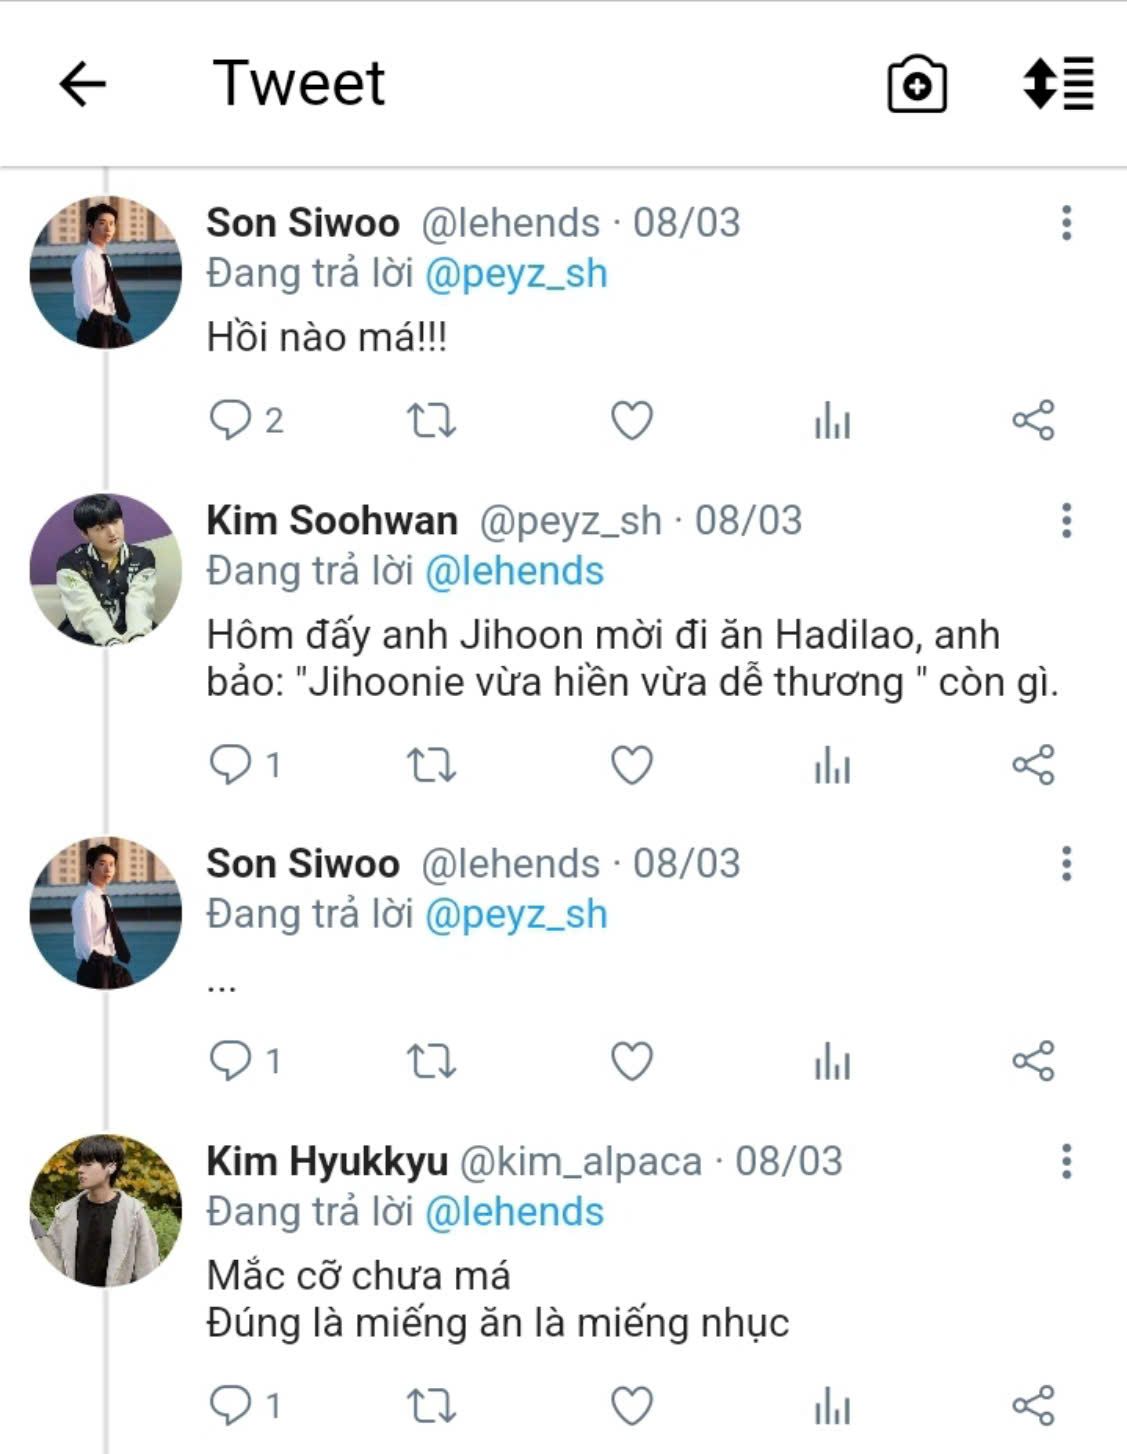Share Son Siwoo's "..." tweet
1127x1454 pixels.
(1033, 1061)
